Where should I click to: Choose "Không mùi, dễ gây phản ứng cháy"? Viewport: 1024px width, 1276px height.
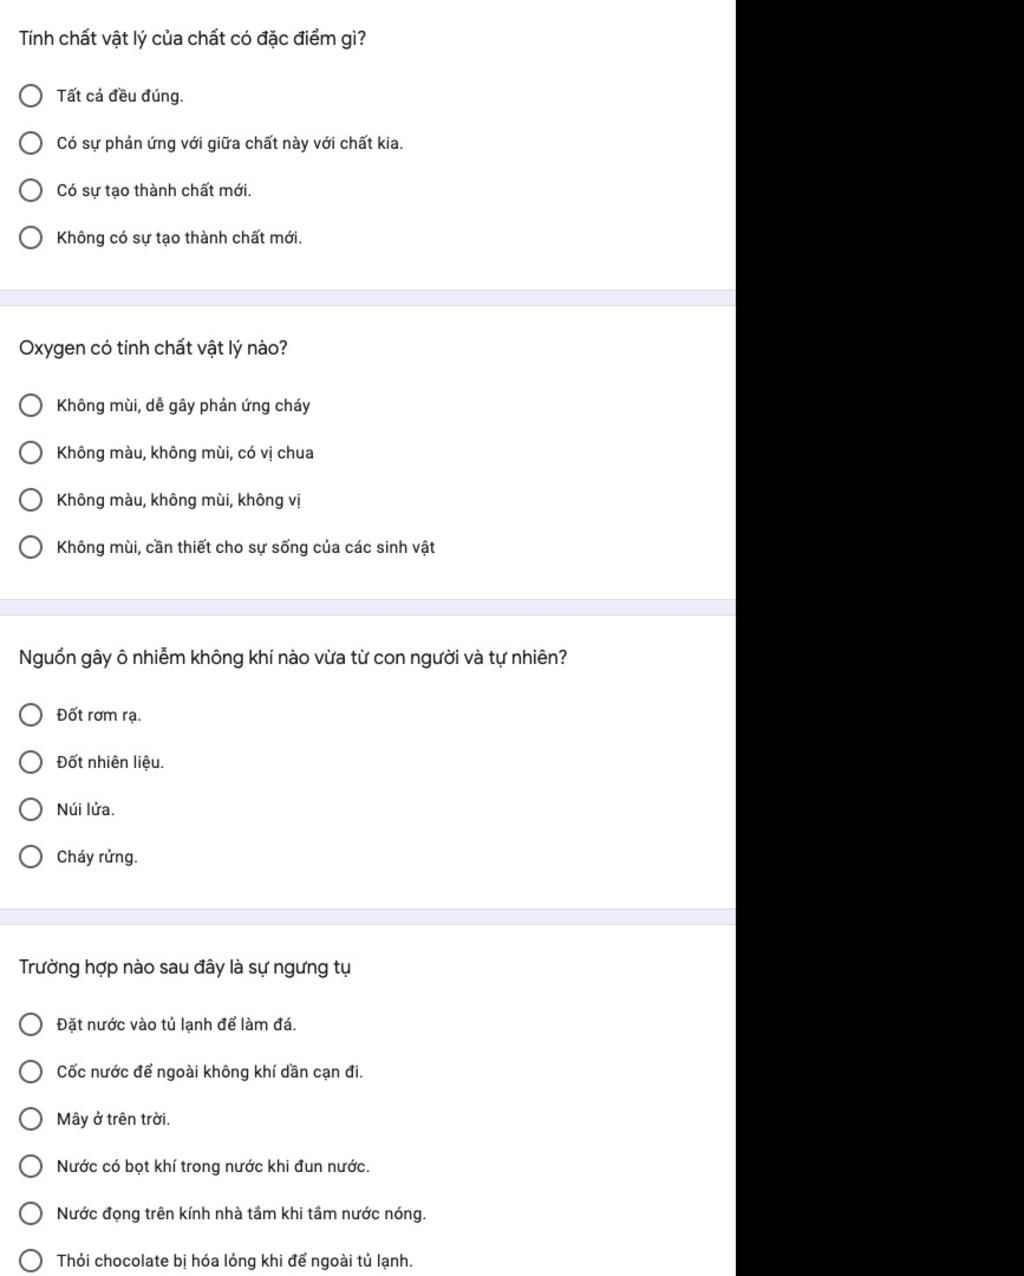(x=31, y=405)
